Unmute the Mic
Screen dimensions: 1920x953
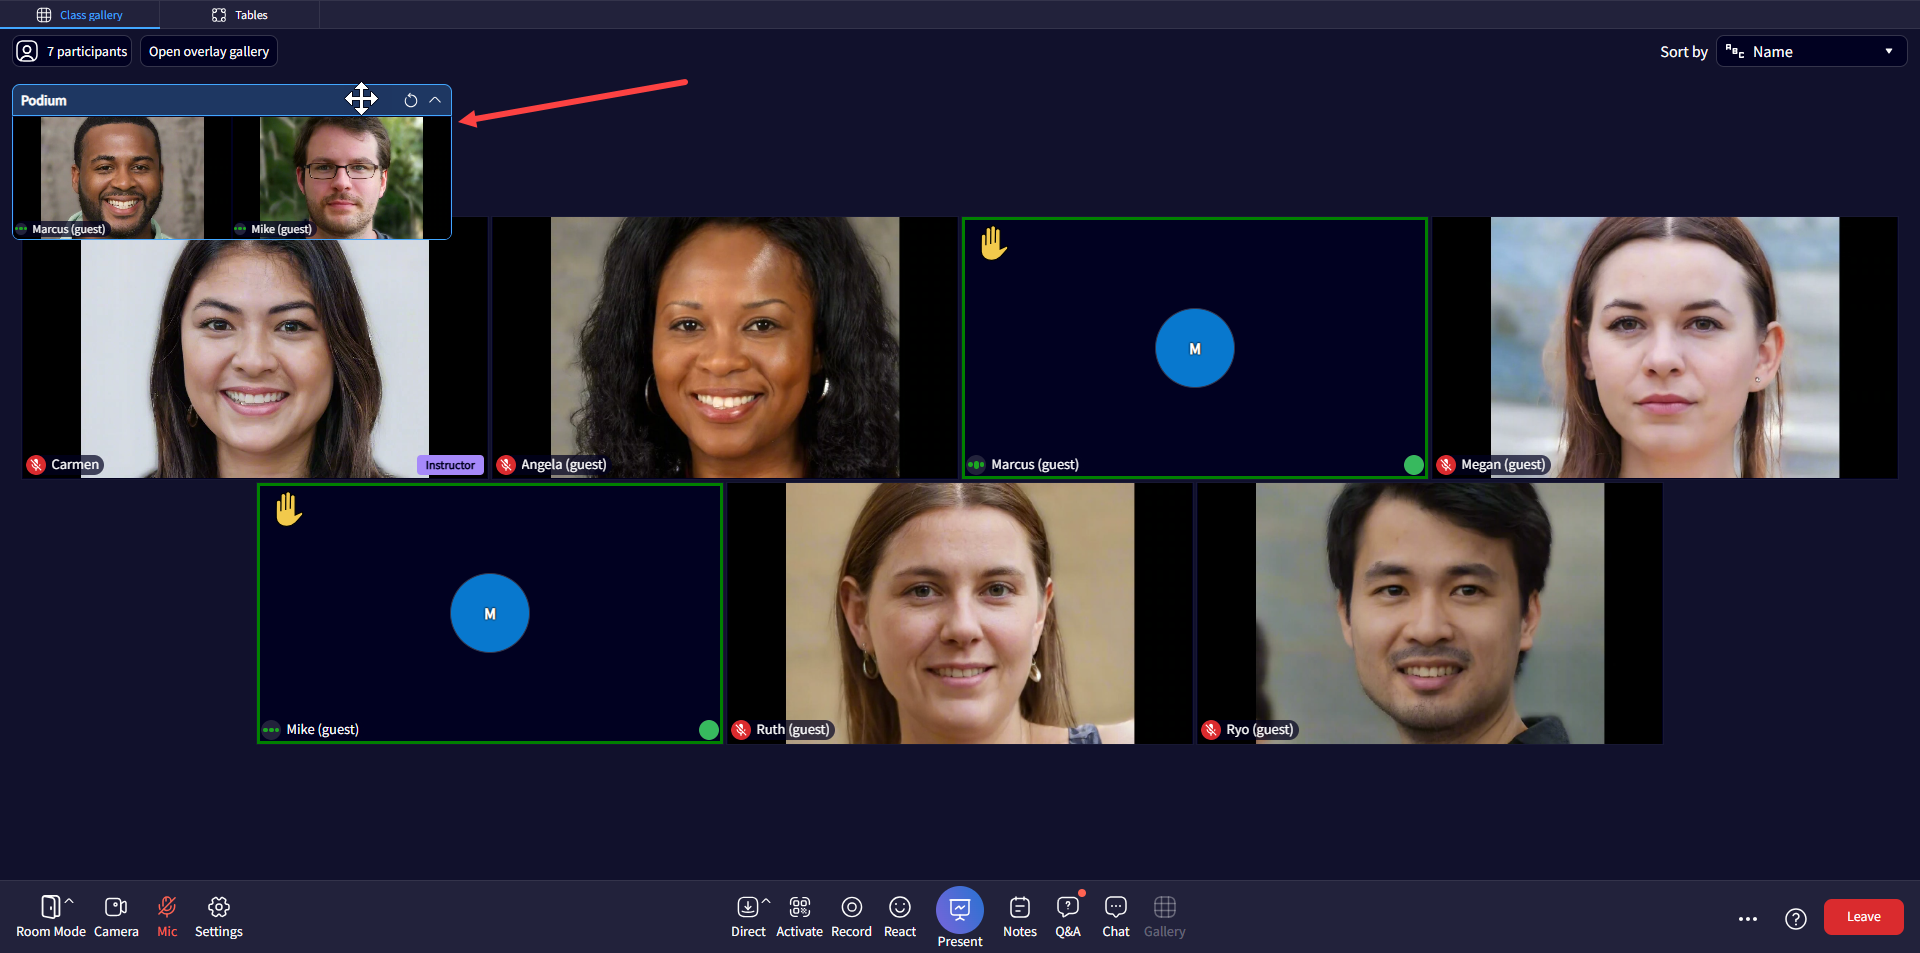point(167,916)
